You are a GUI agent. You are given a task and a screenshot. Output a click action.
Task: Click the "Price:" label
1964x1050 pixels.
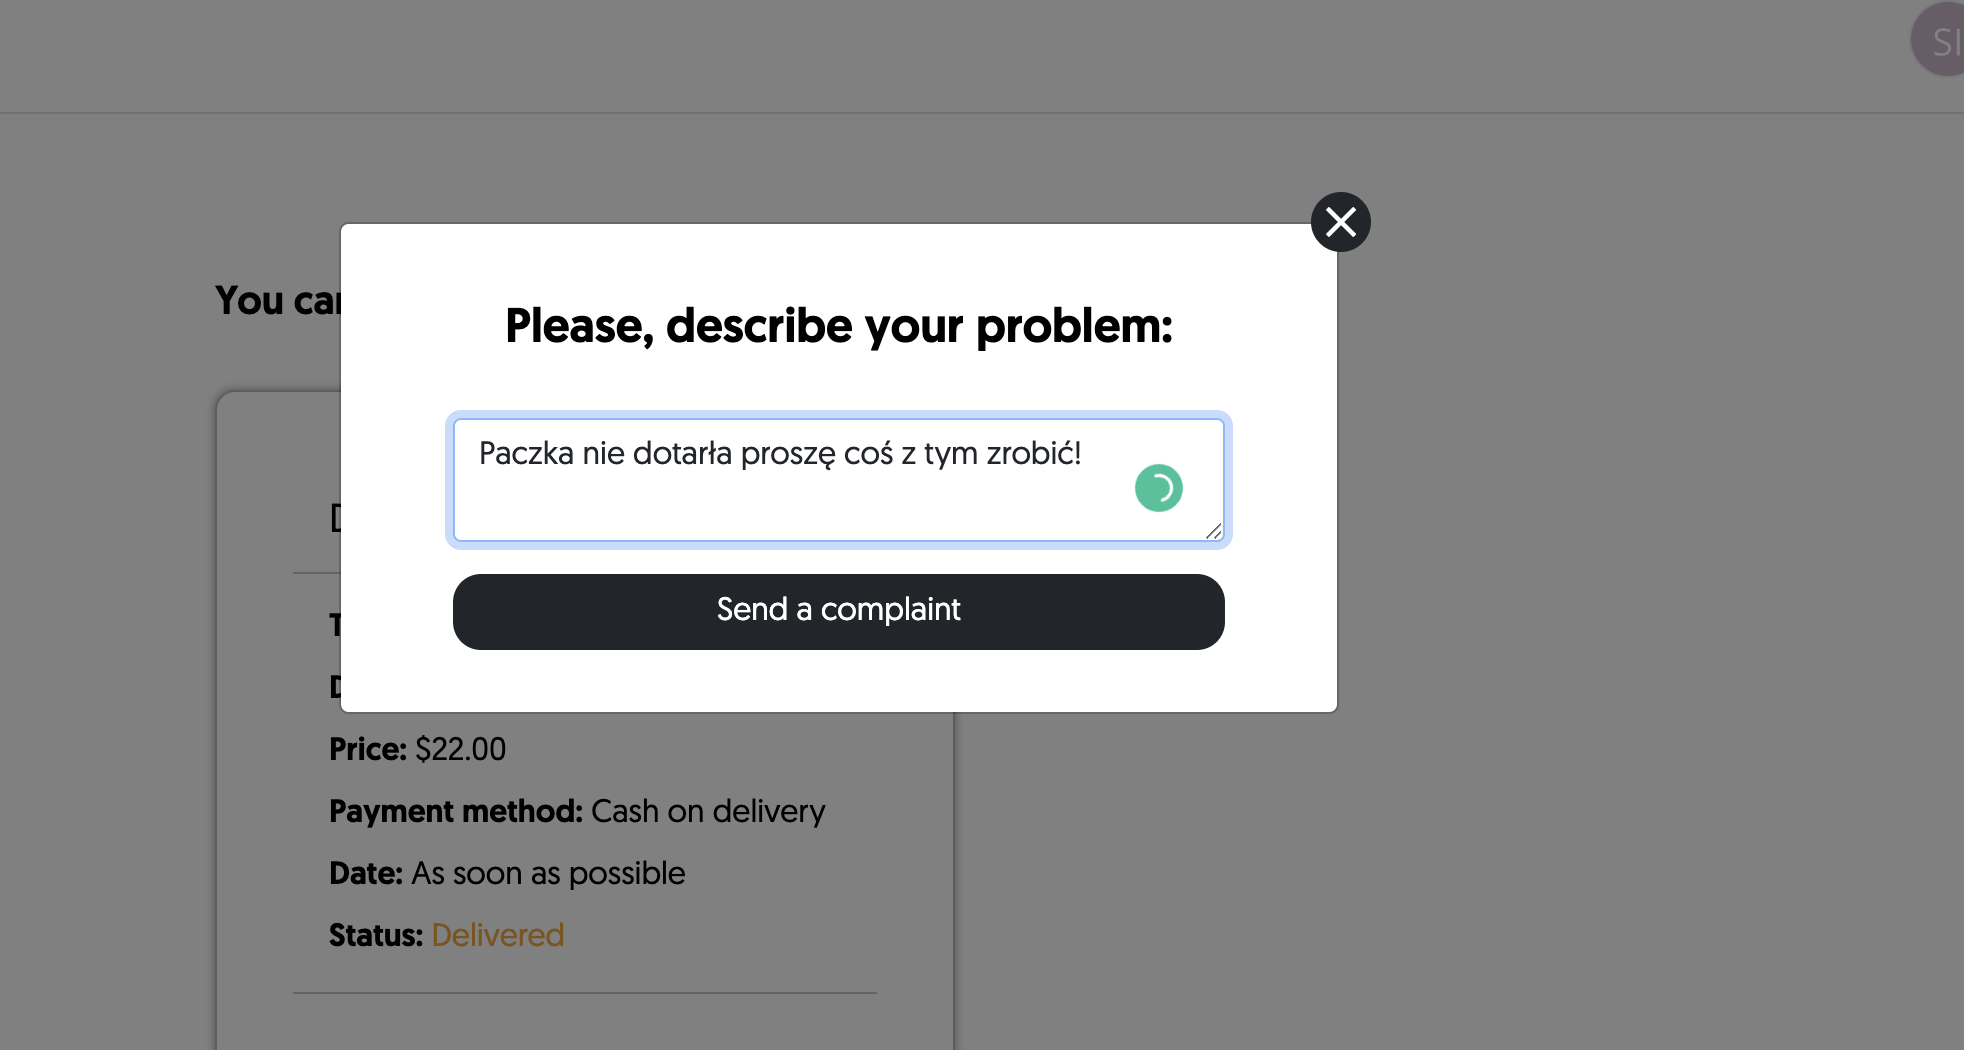(x=367, y=749)
